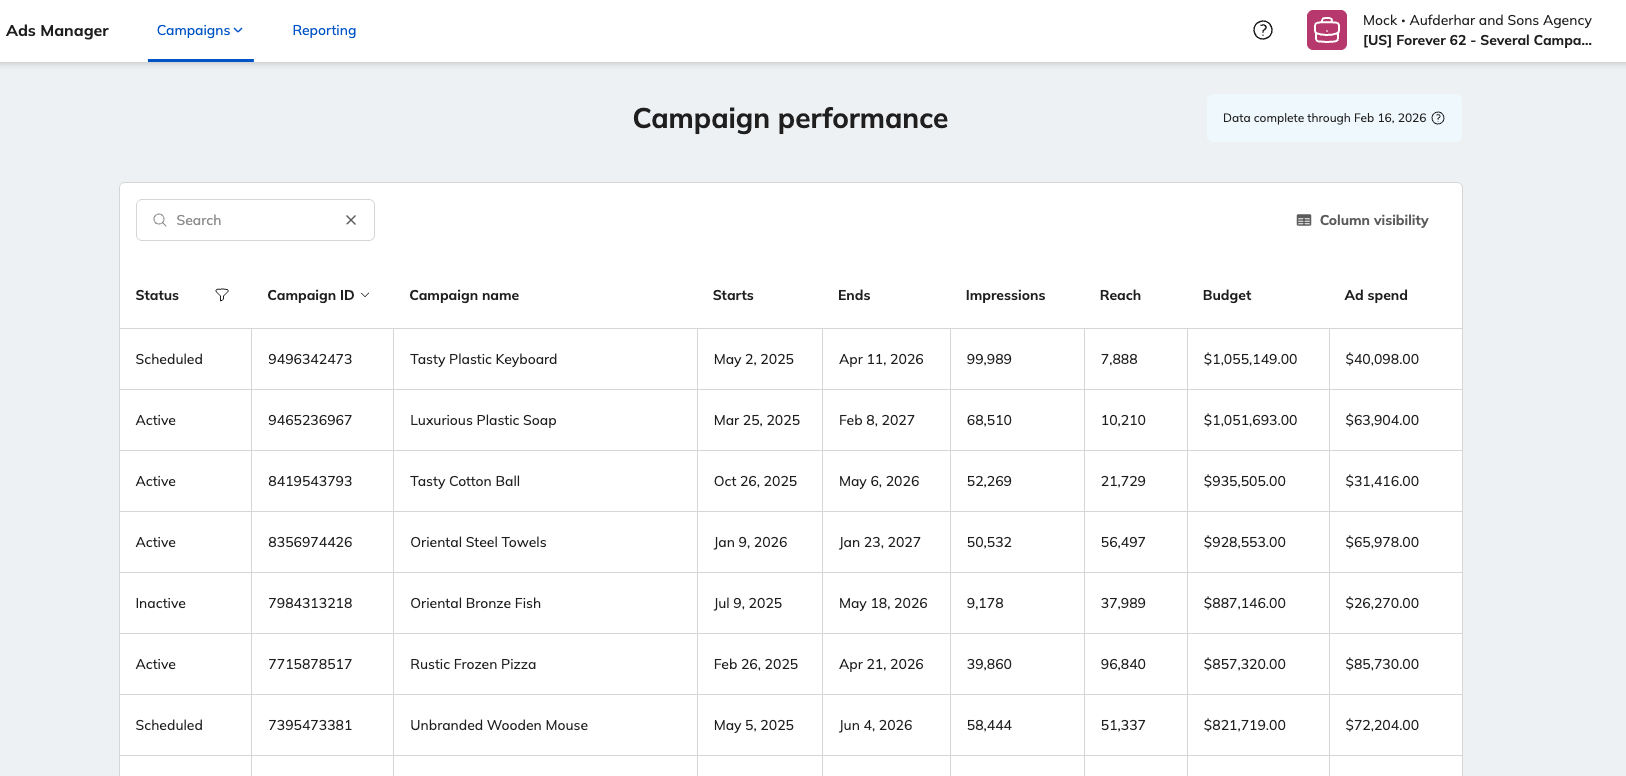1626x776 pixels.
Task: Open the Column visibility options
Action: click(x=1373, y=220)
